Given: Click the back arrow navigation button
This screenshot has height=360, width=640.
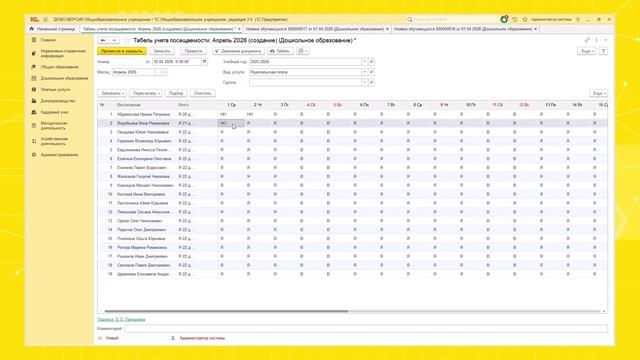Looking at the screenshot, I should click(x=103, y=40).
